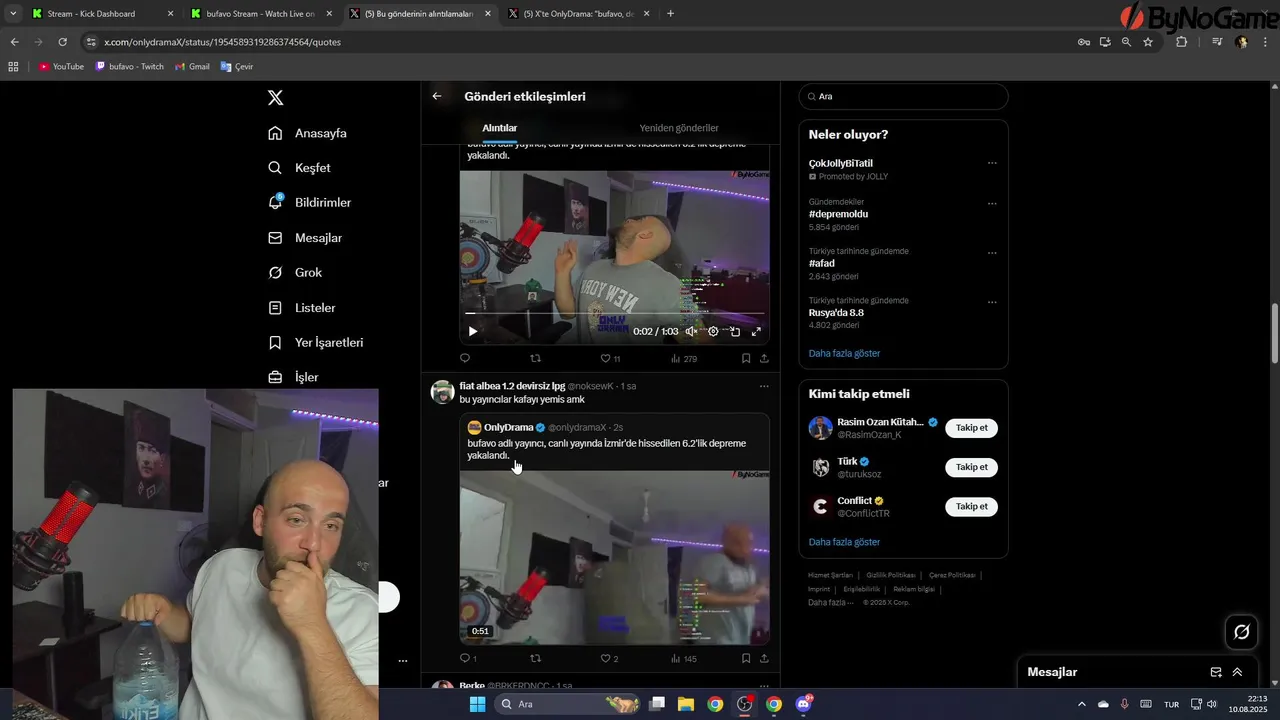Open the second video thumbnail marked 0:51
The height and width of the screenshot is (720, 1280).
click(614, 557)
